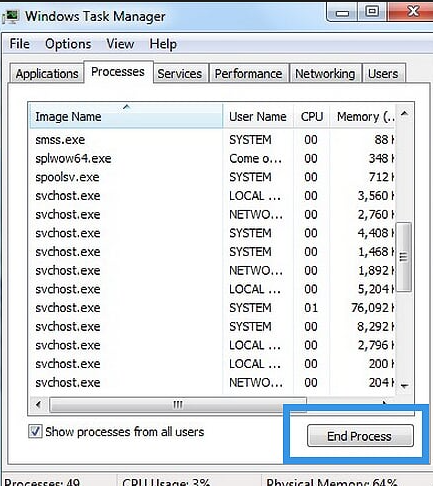The height and width of the screenshot is (486, 435).
Task: Select svchost.exe using 200 K memory
Action: 212,364
